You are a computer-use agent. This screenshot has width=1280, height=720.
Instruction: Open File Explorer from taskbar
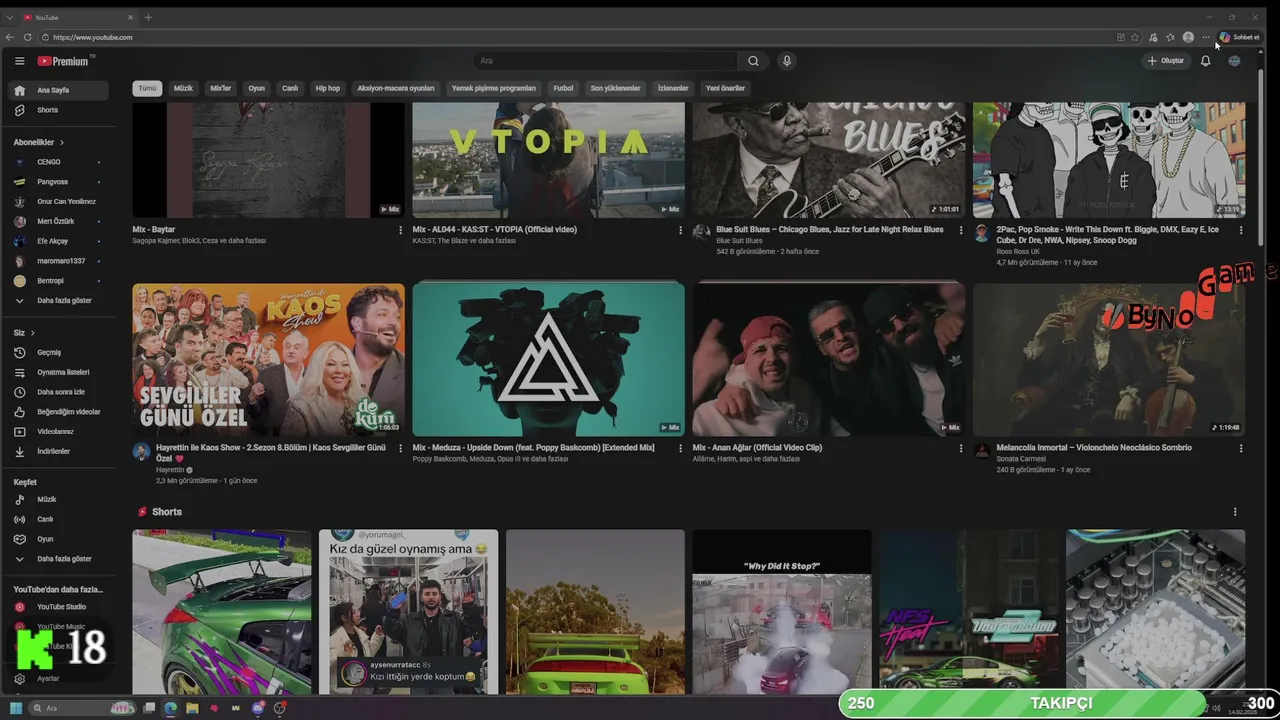pyautogui.click(x=192, y=708)
